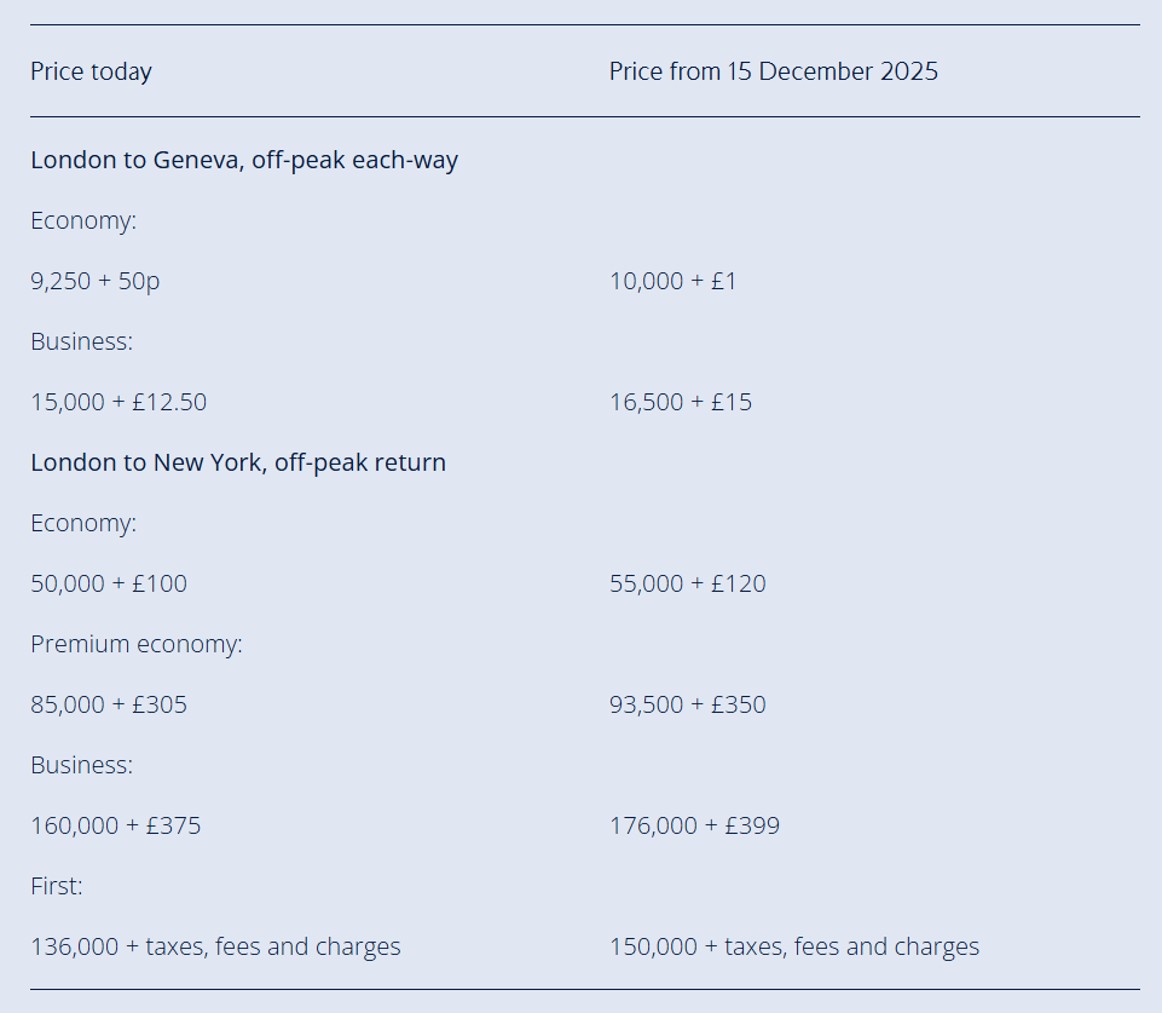Click the "160,000 + £375" price
Screen dimensions: 1162x1013
(x=115, y=826)
